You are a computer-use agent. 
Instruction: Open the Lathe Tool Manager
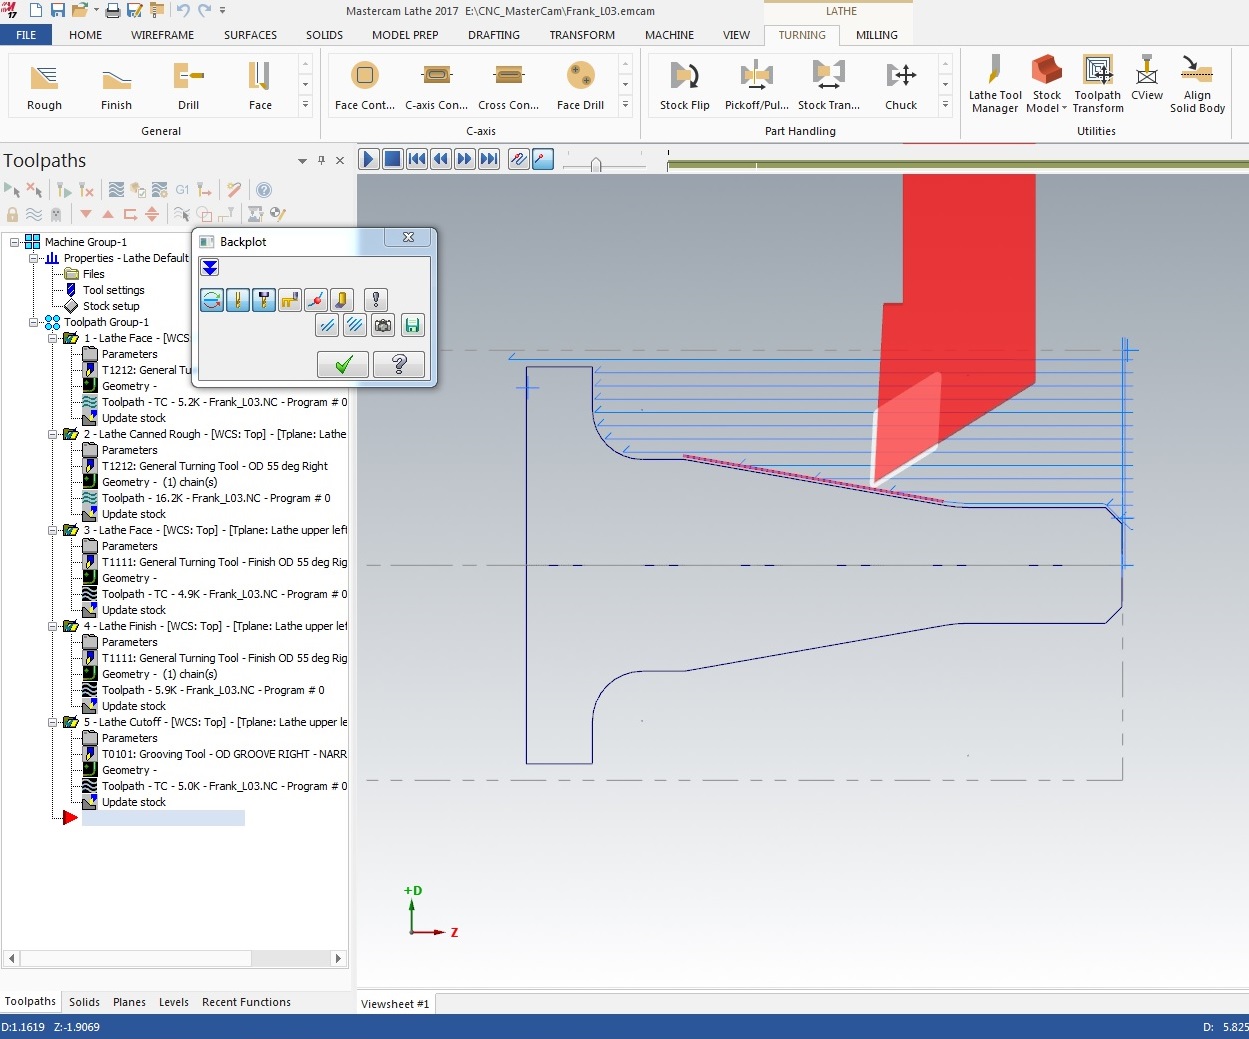pos(994,84)
